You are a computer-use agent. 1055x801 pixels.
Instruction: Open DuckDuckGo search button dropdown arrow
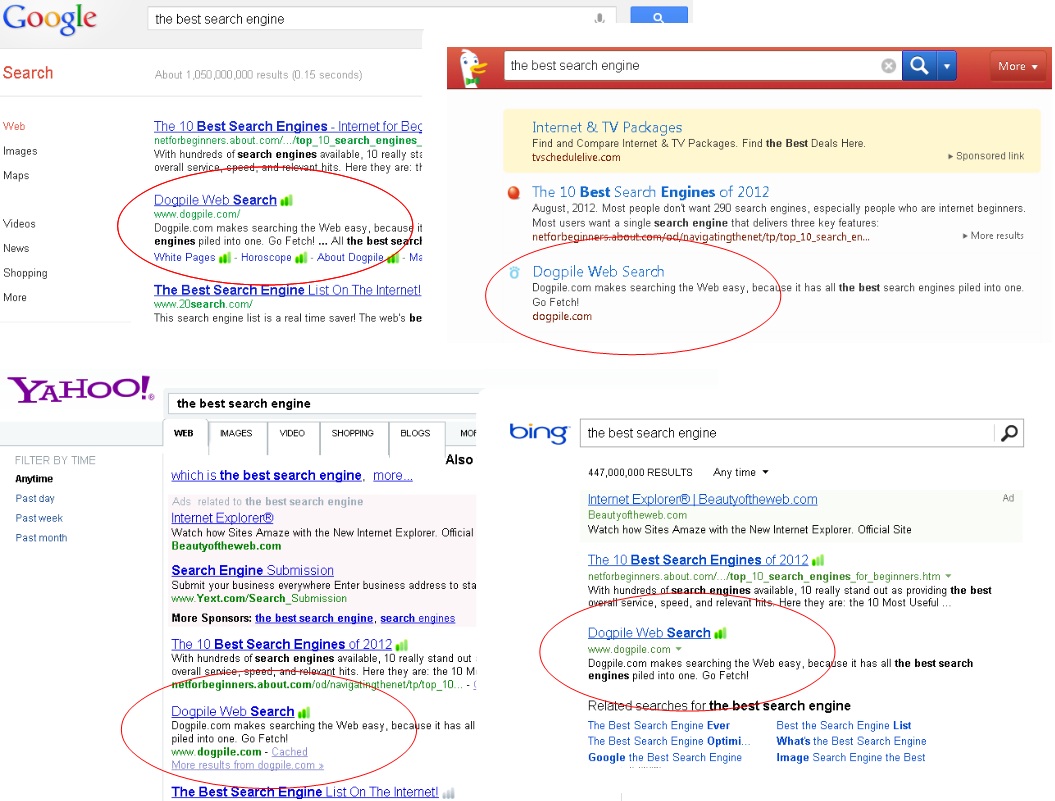coord(947,66)
